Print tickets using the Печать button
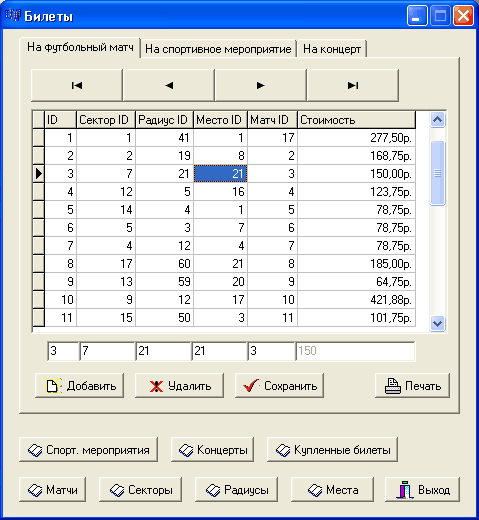 tap(412, 386)
